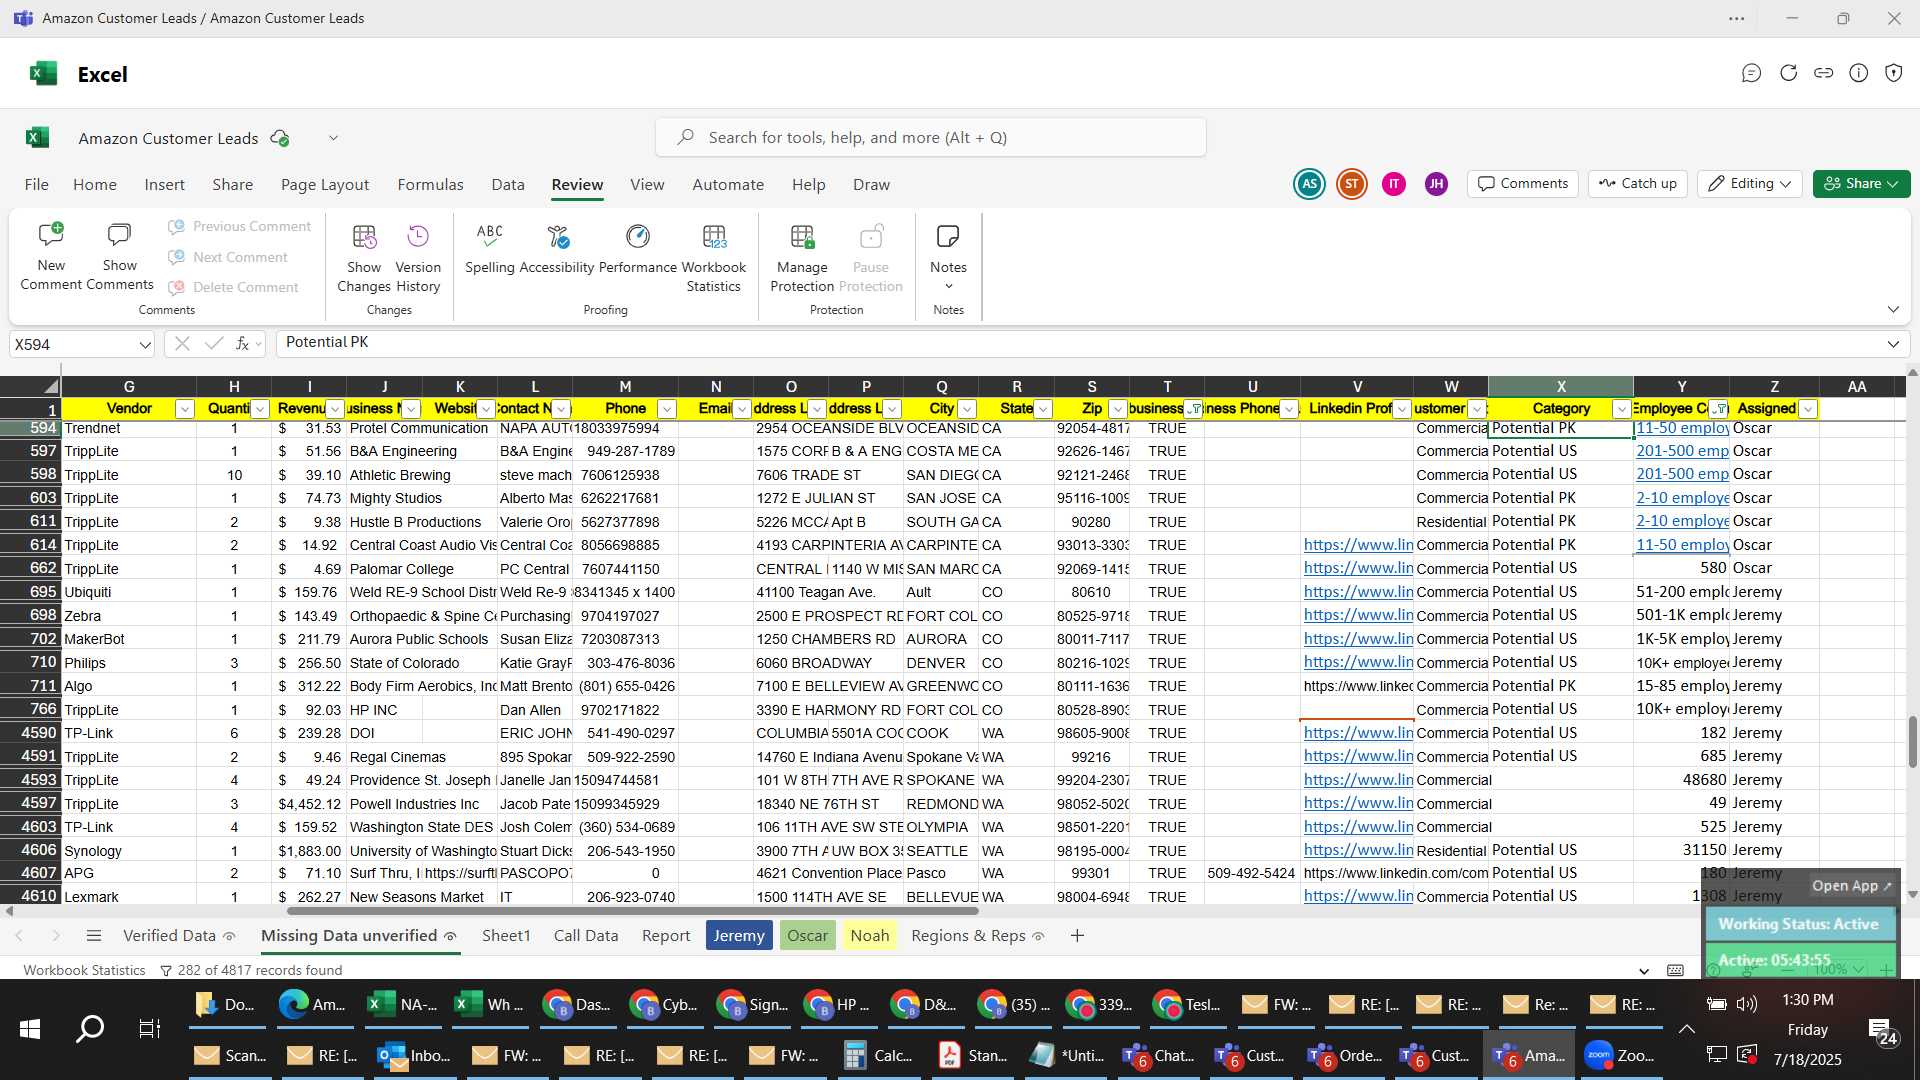1920x1080 pixels.
Task: Open Assigned column filter dropdown
Action: (x=1807, y=409)
